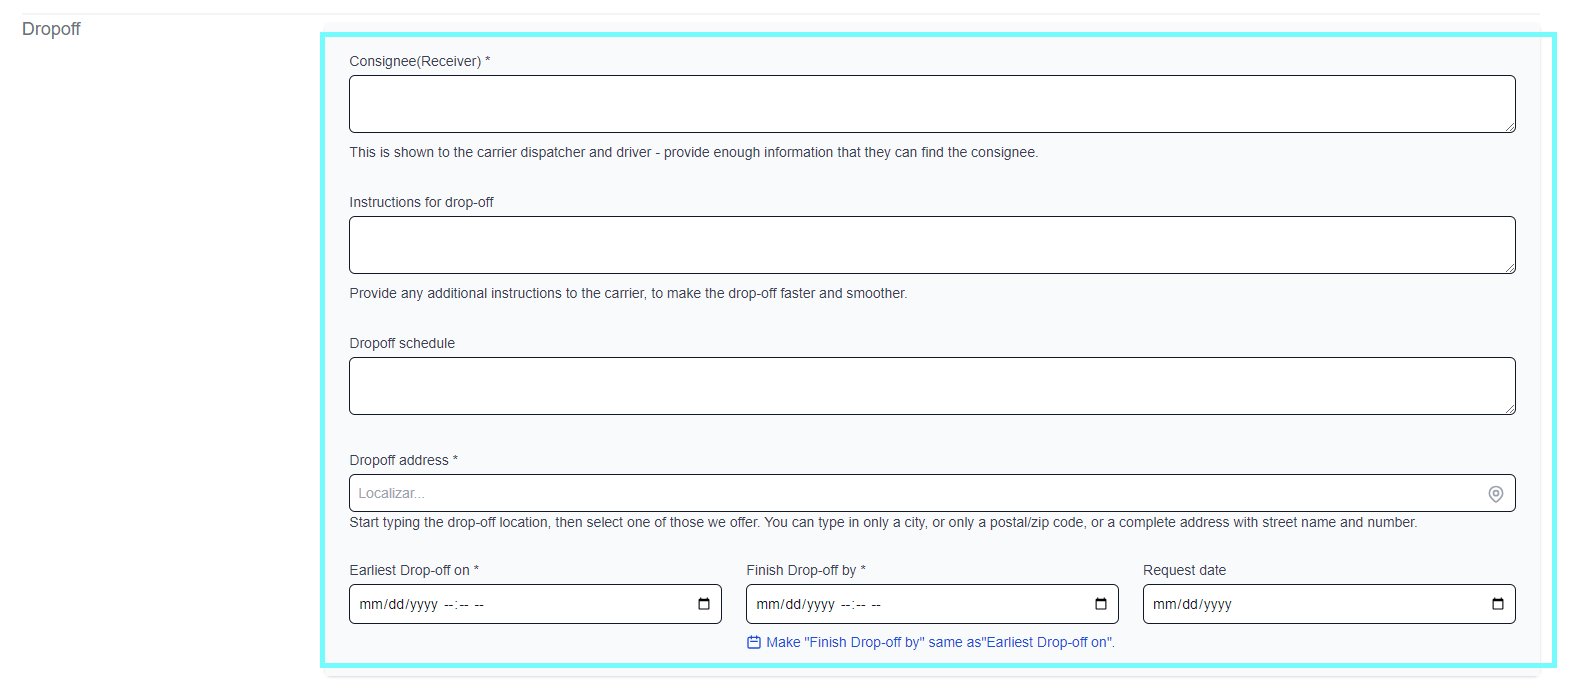Screen dimensions: 1573x691
Task: Click the "Earliest Drop-off on *" label
Action: [414, 570]
